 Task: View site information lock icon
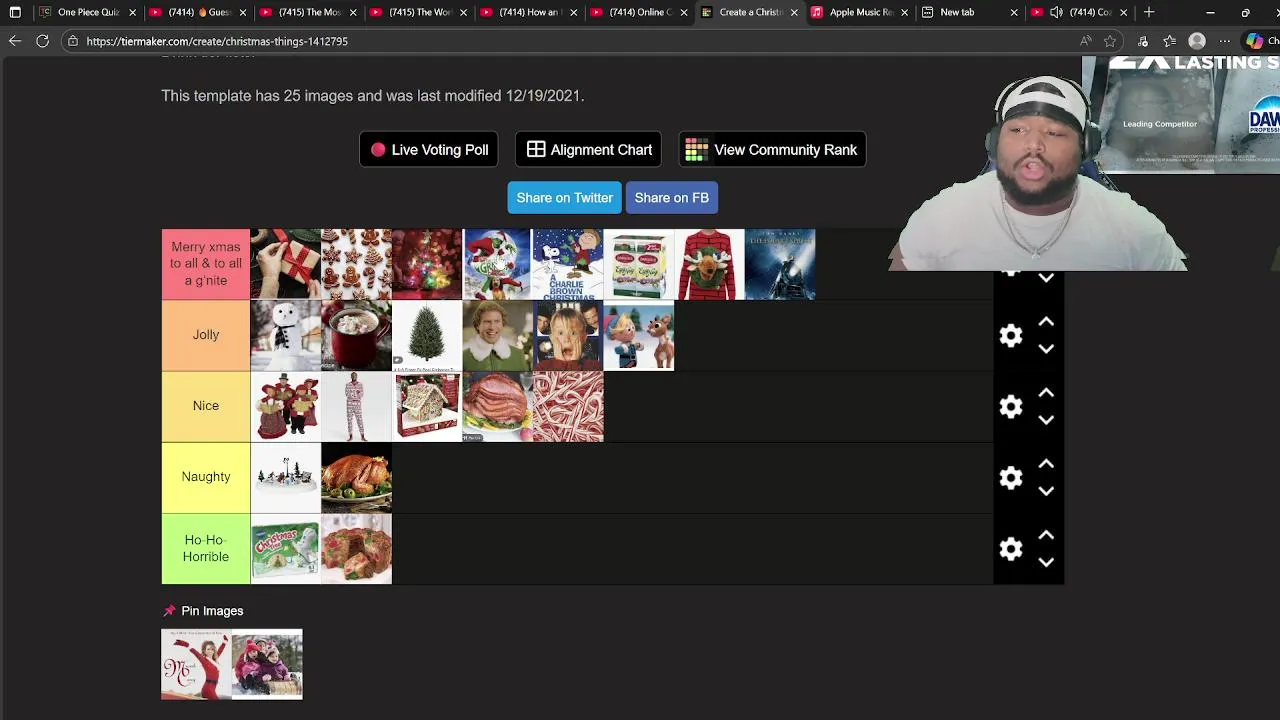click(x=73, y=41)
